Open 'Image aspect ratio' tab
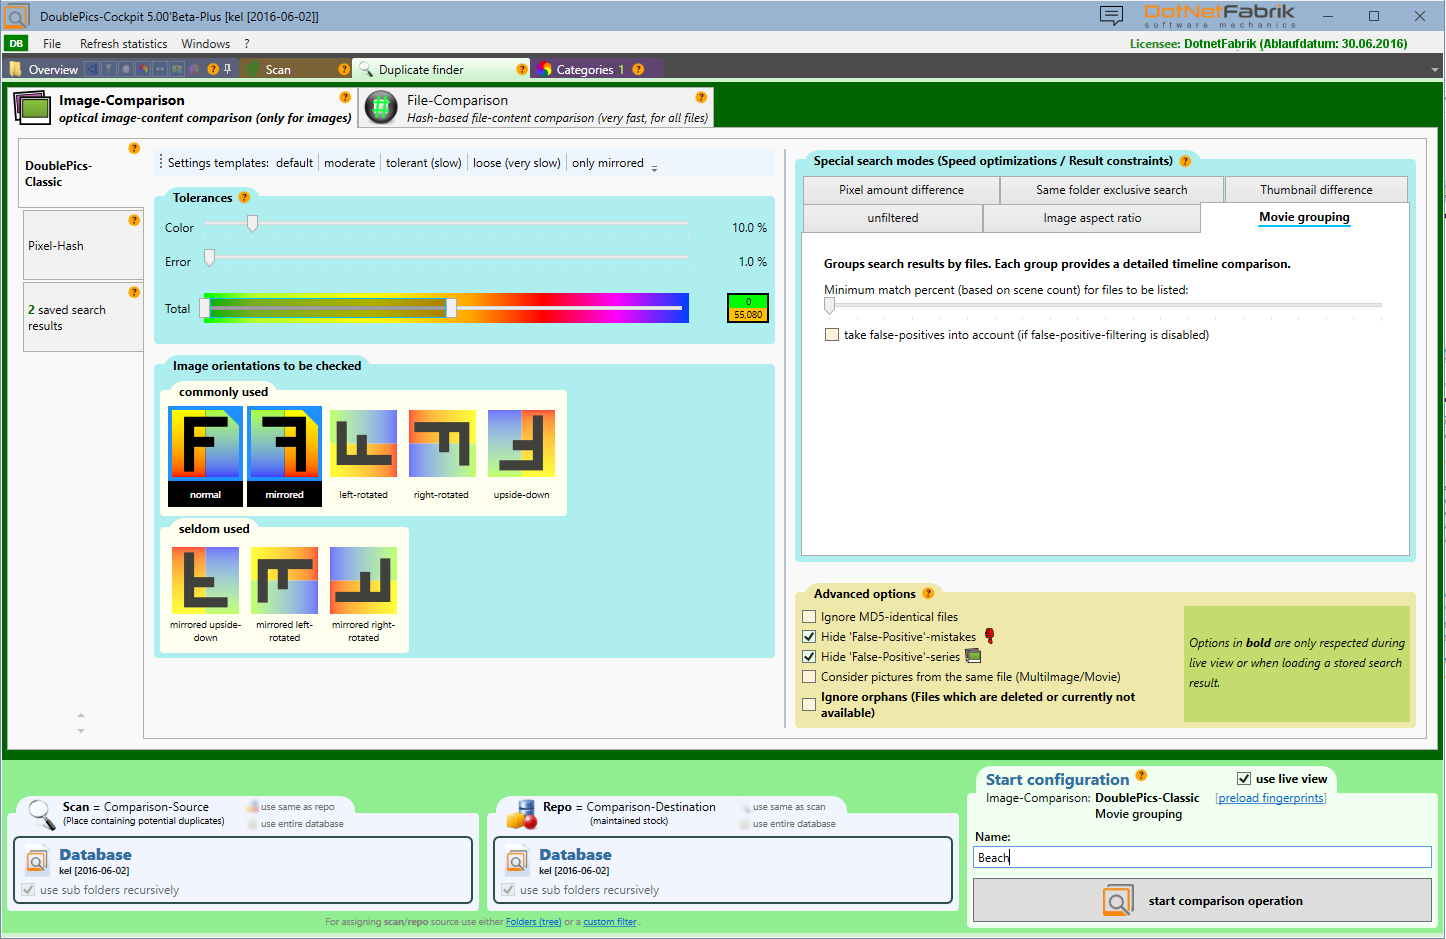1446x939 pixels. (x=1092, y=218)
